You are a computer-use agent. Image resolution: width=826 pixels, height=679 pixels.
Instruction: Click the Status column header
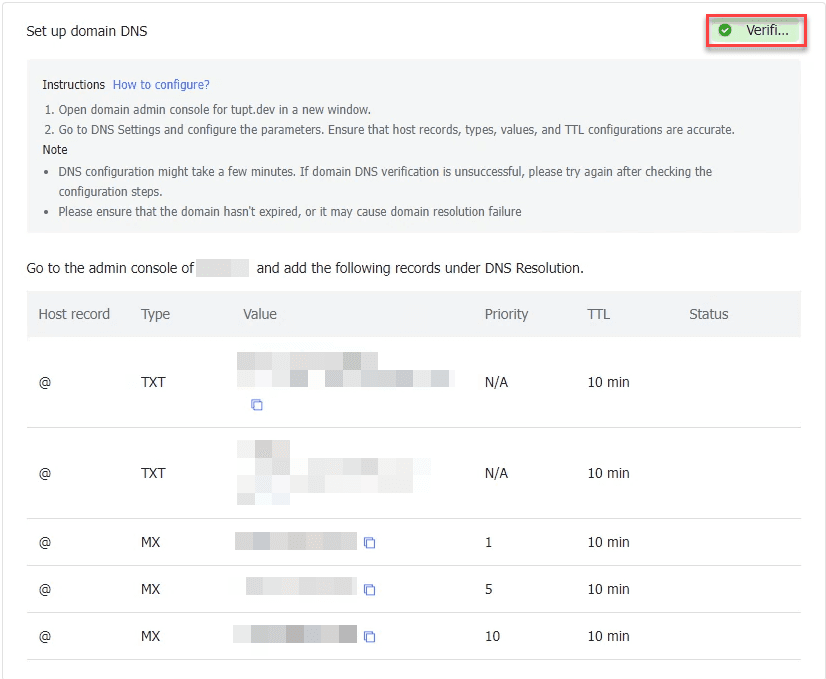[x=709, y=314]
